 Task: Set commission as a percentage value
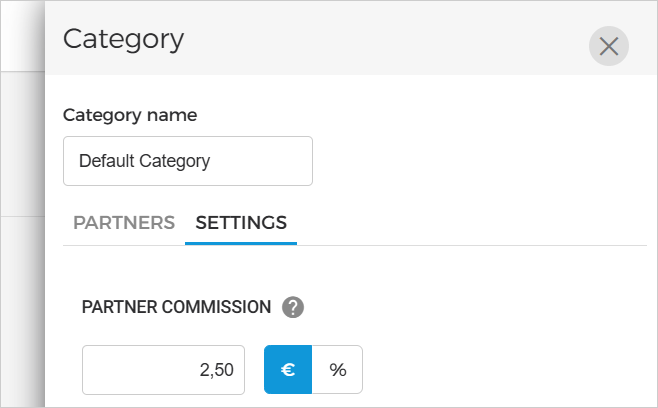tap(338, 370)
